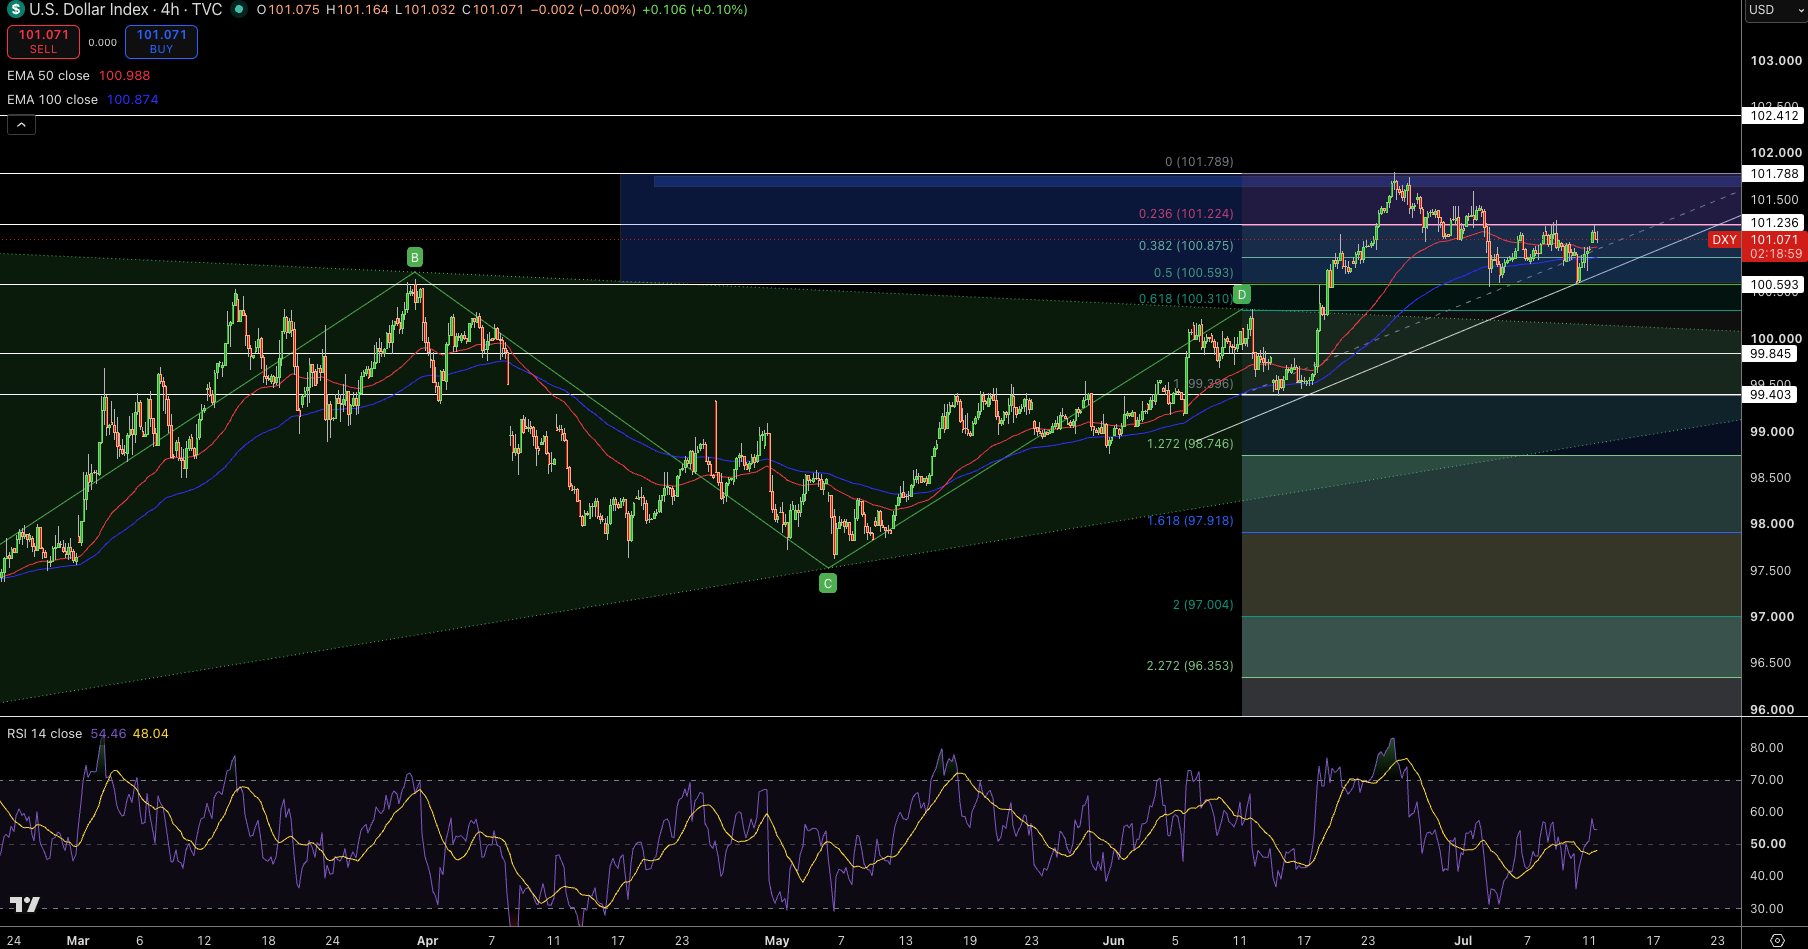
Task: Select the EMA 100 close legend
Action: point(52,100)
